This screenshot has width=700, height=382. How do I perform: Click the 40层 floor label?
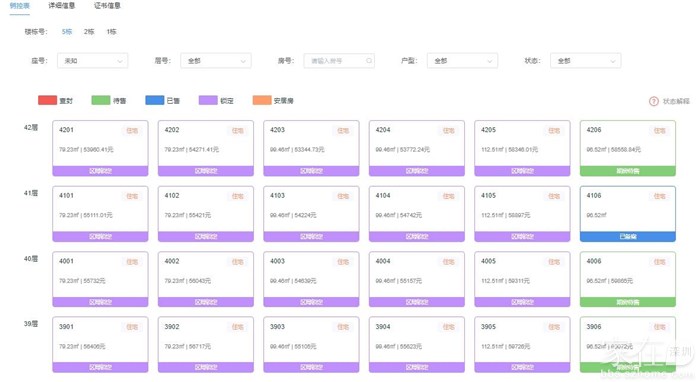click(31, 259)
